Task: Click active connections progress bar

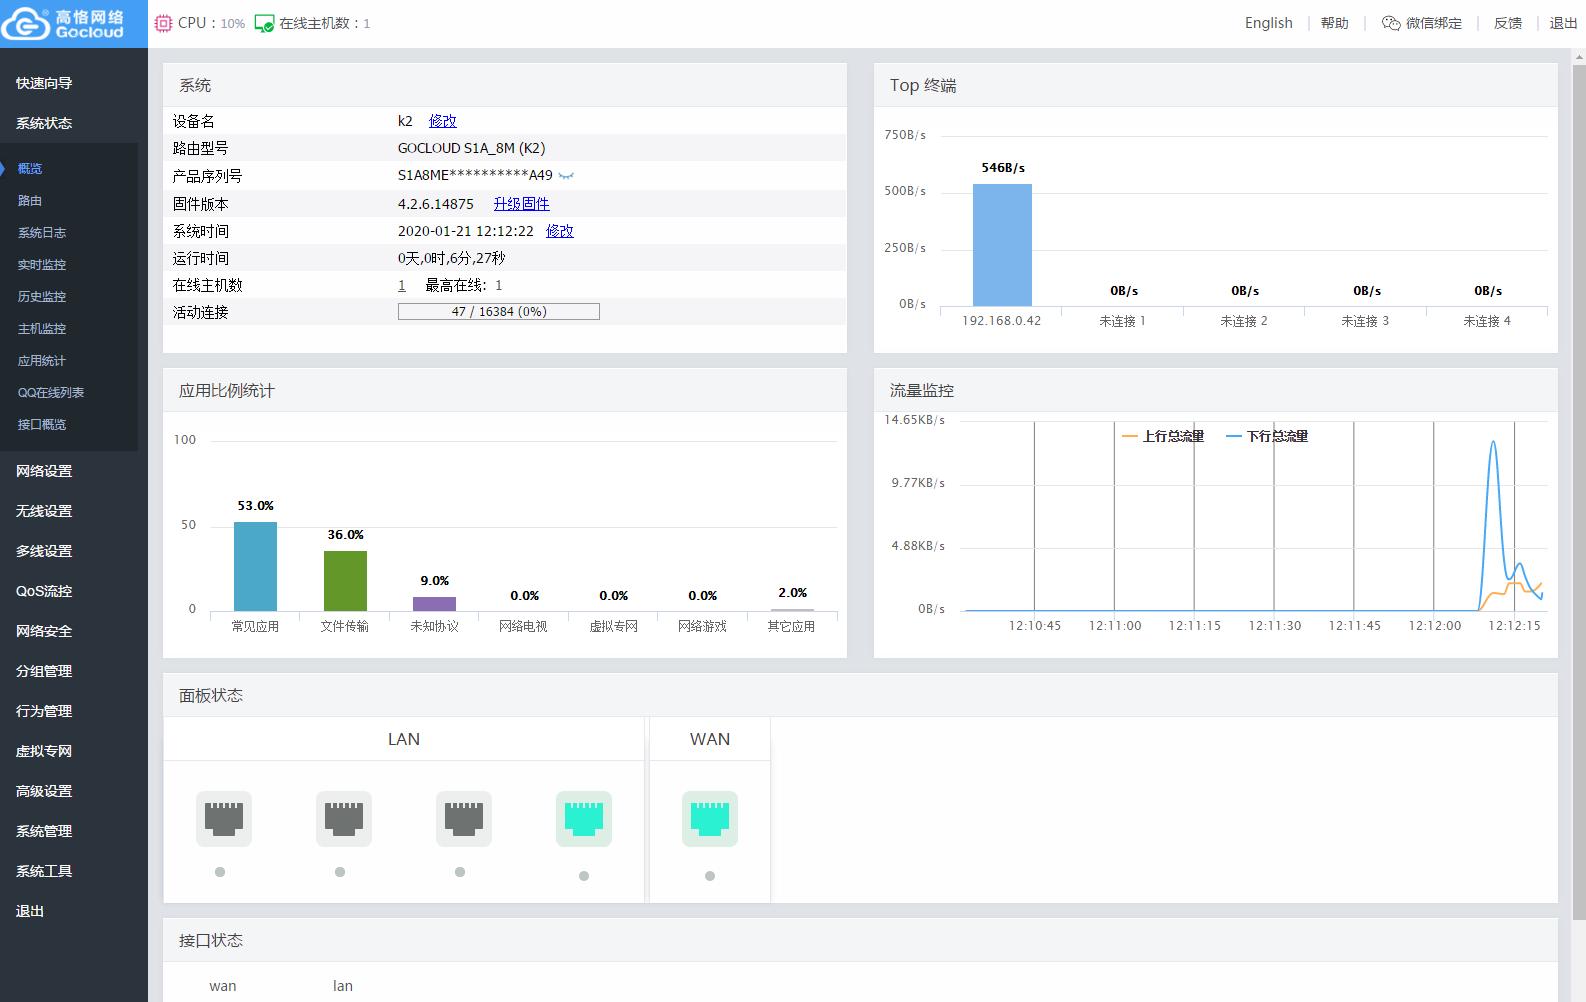Action: pos(499,311)
